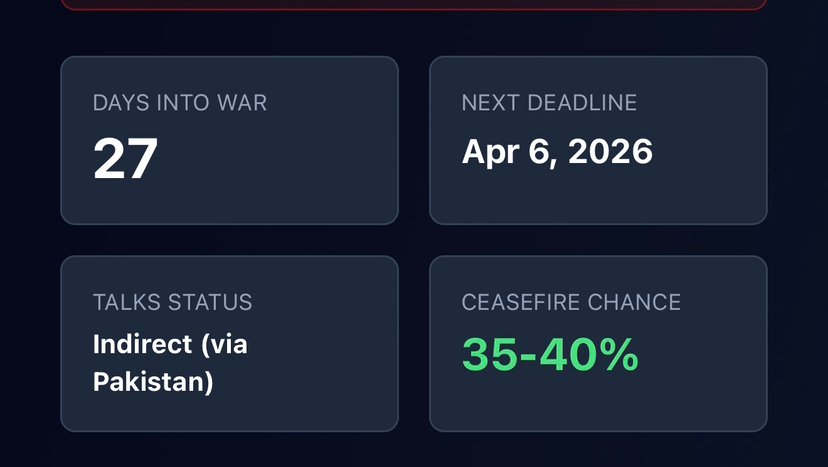The height and width of the screenshot is (467, 828).
Task: Click the TALKS STATUS label
Action: pyautogui.click(x=172, y=302)
